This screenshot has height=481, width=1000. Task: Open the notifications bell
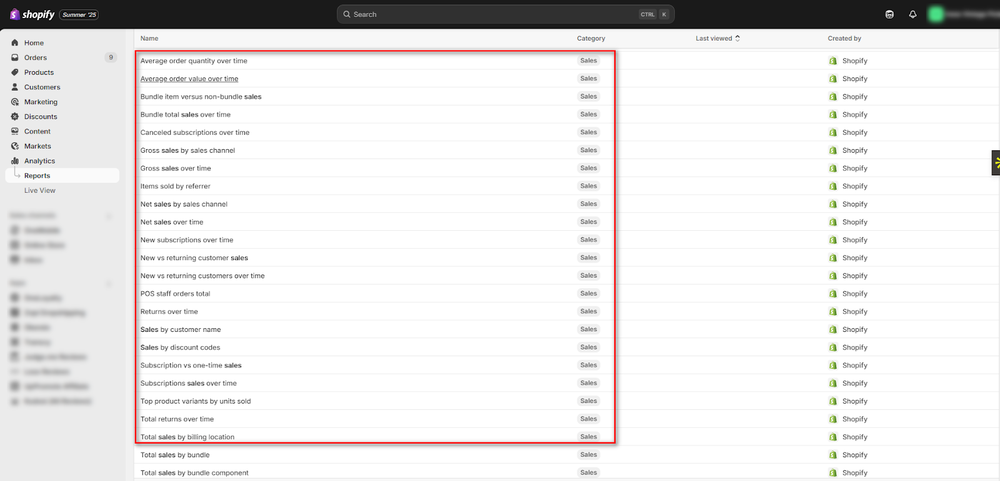tap(913, 14)
